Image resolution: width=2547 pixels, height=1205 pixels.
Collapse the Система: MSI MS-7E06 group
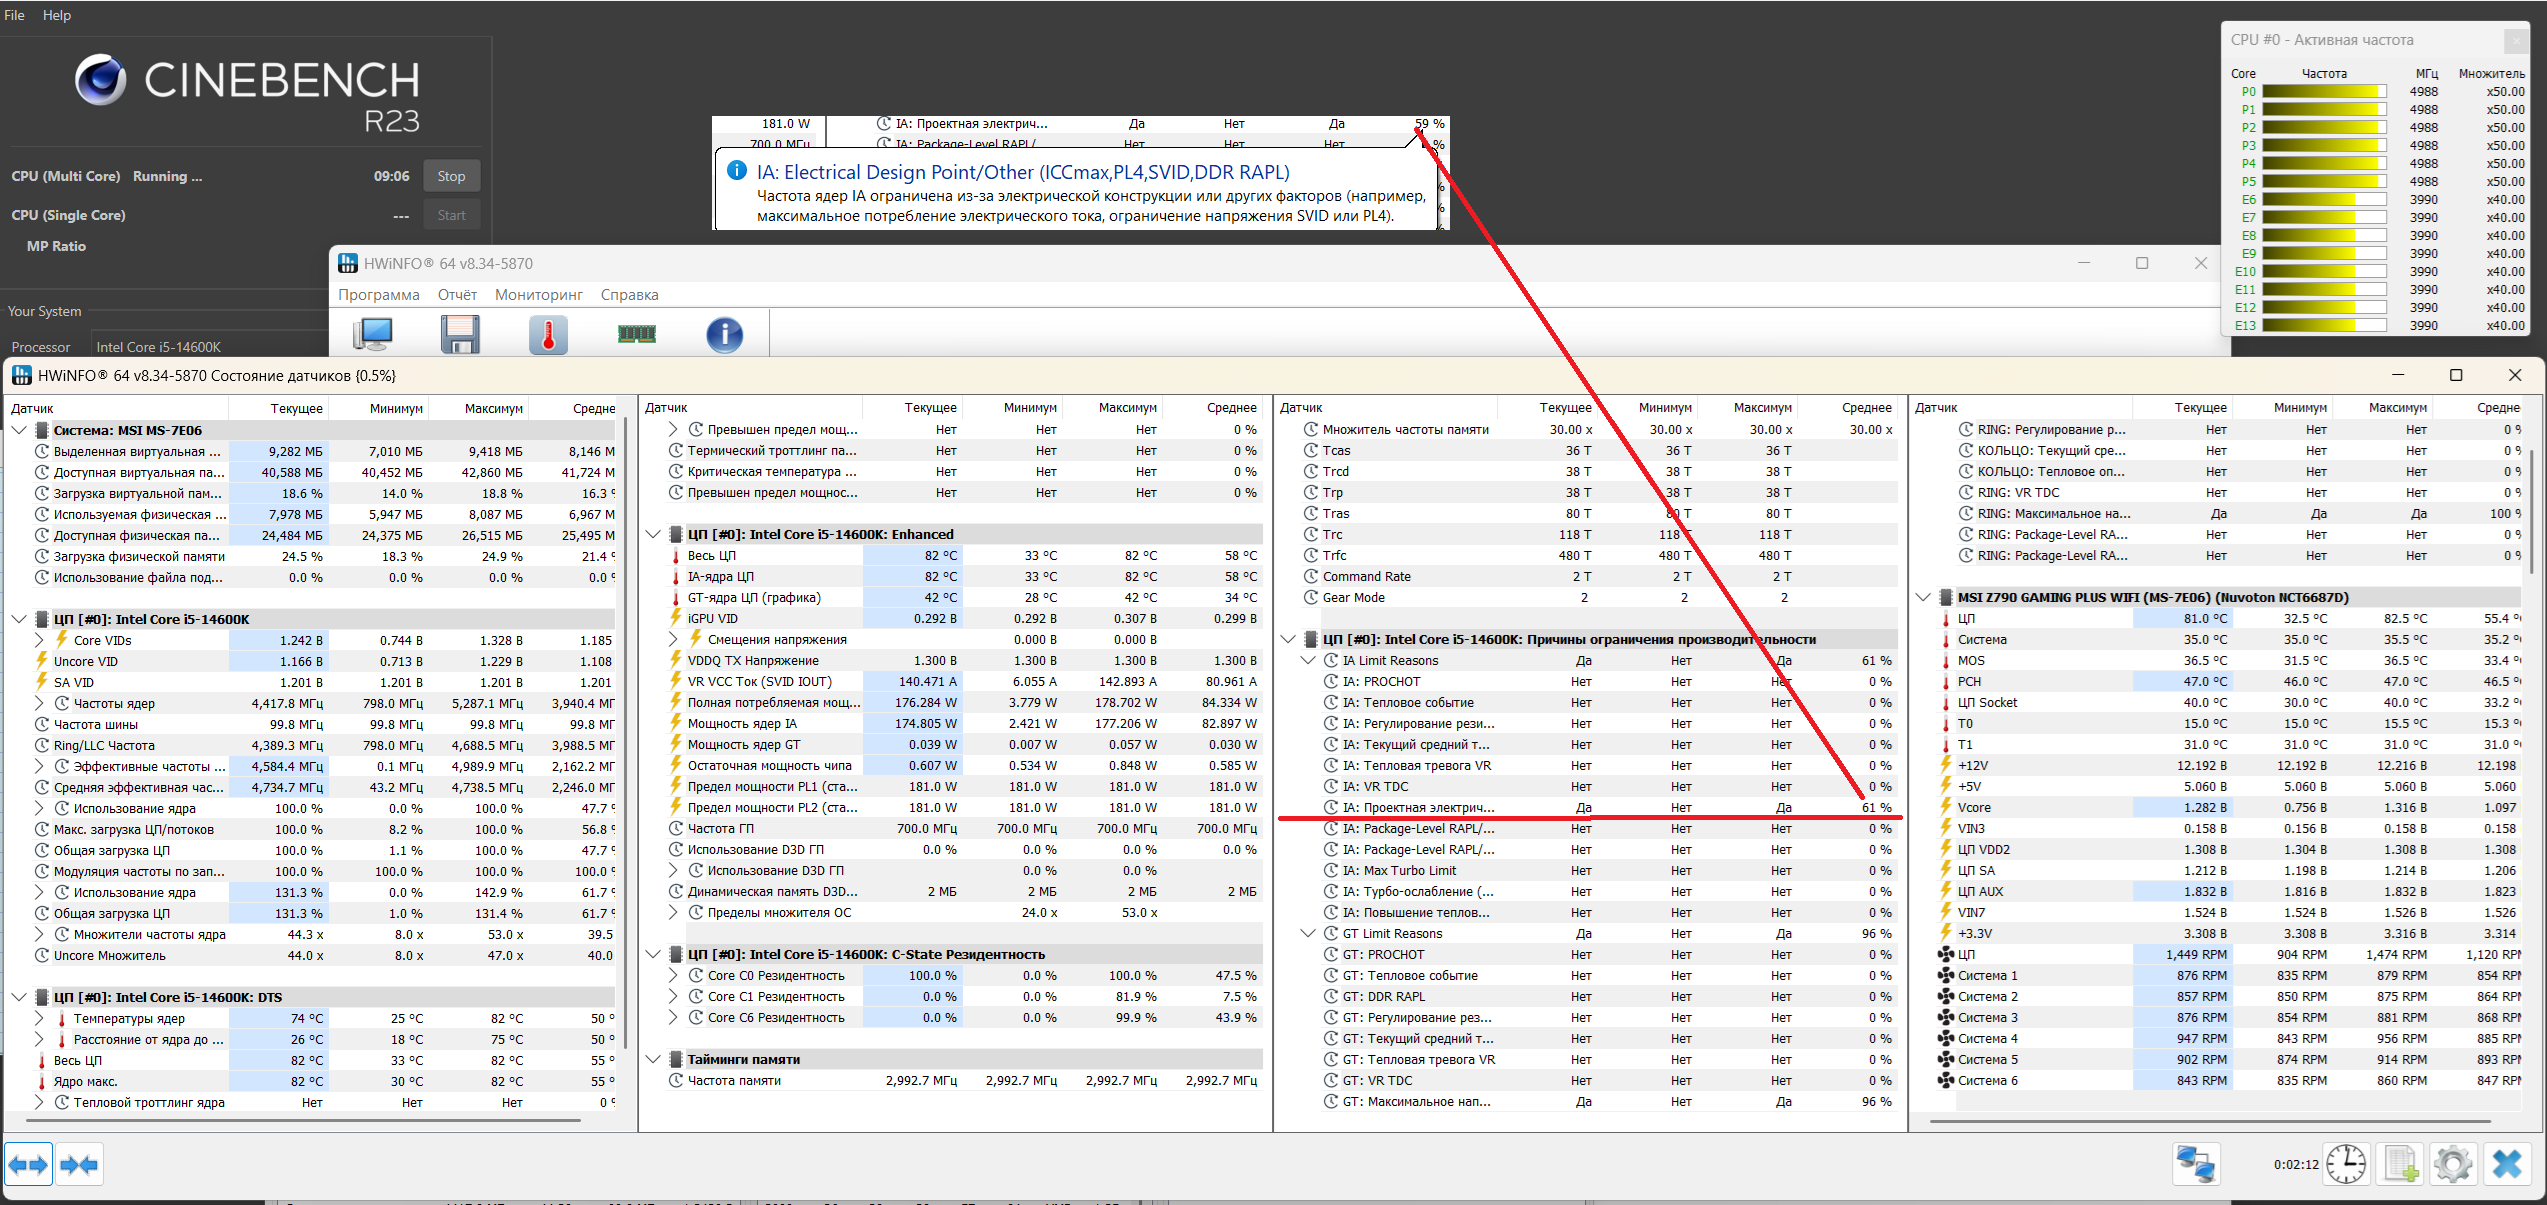pyautogui.click(x=19, y=430)
